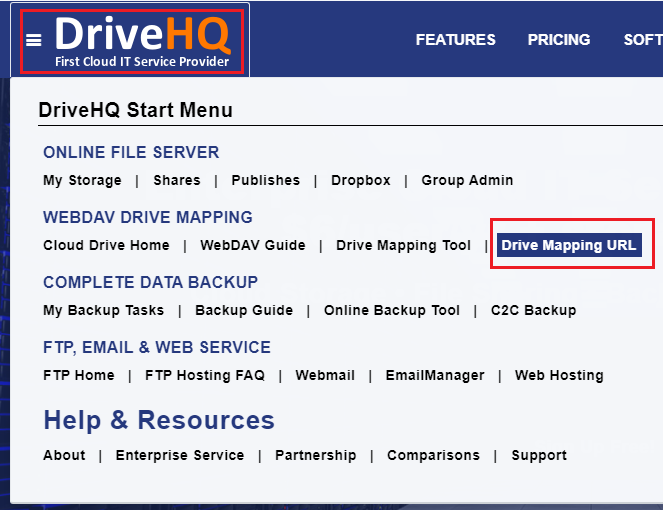Open the EmailManager link

coord(435,375)
